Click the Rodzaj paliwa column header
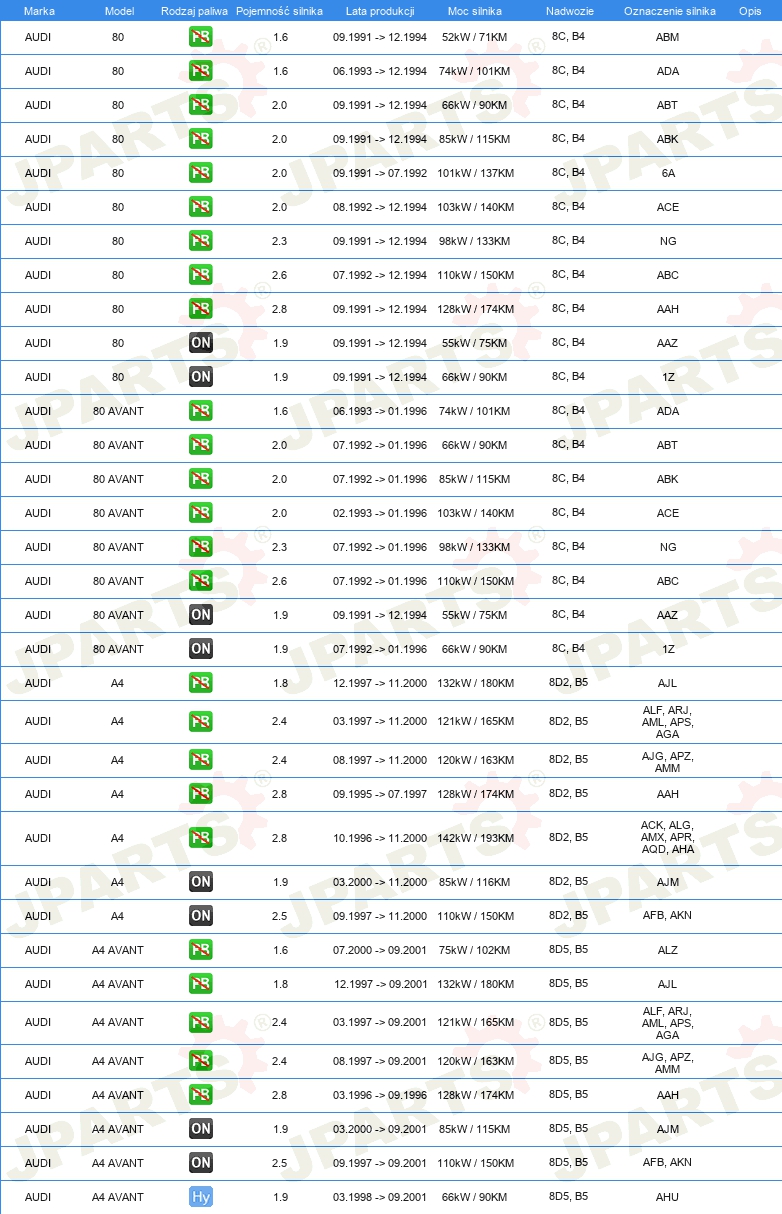The height and width of the screenshot is (1214, 782). [194, 11]
